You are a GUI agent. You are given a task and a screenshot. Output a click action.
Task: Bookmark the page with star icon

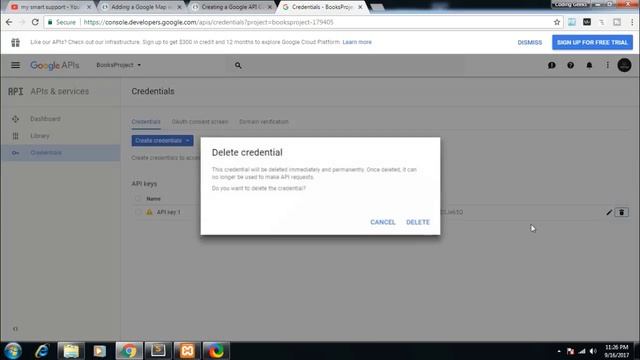click(557, 22)
